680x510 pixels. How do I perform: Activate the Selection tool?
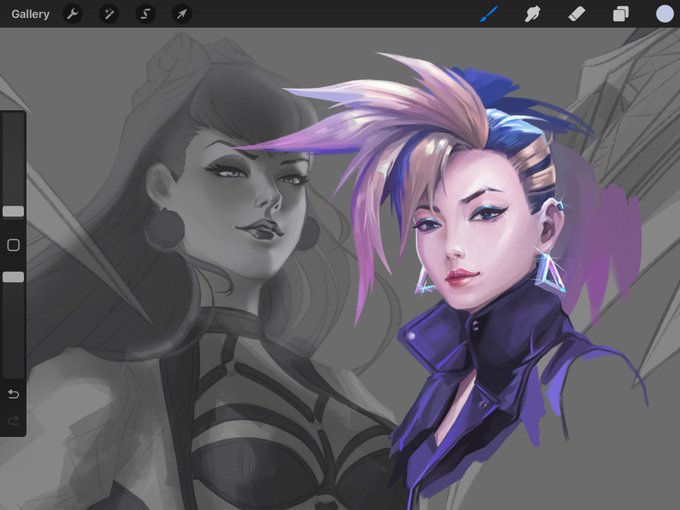(145, 14)
